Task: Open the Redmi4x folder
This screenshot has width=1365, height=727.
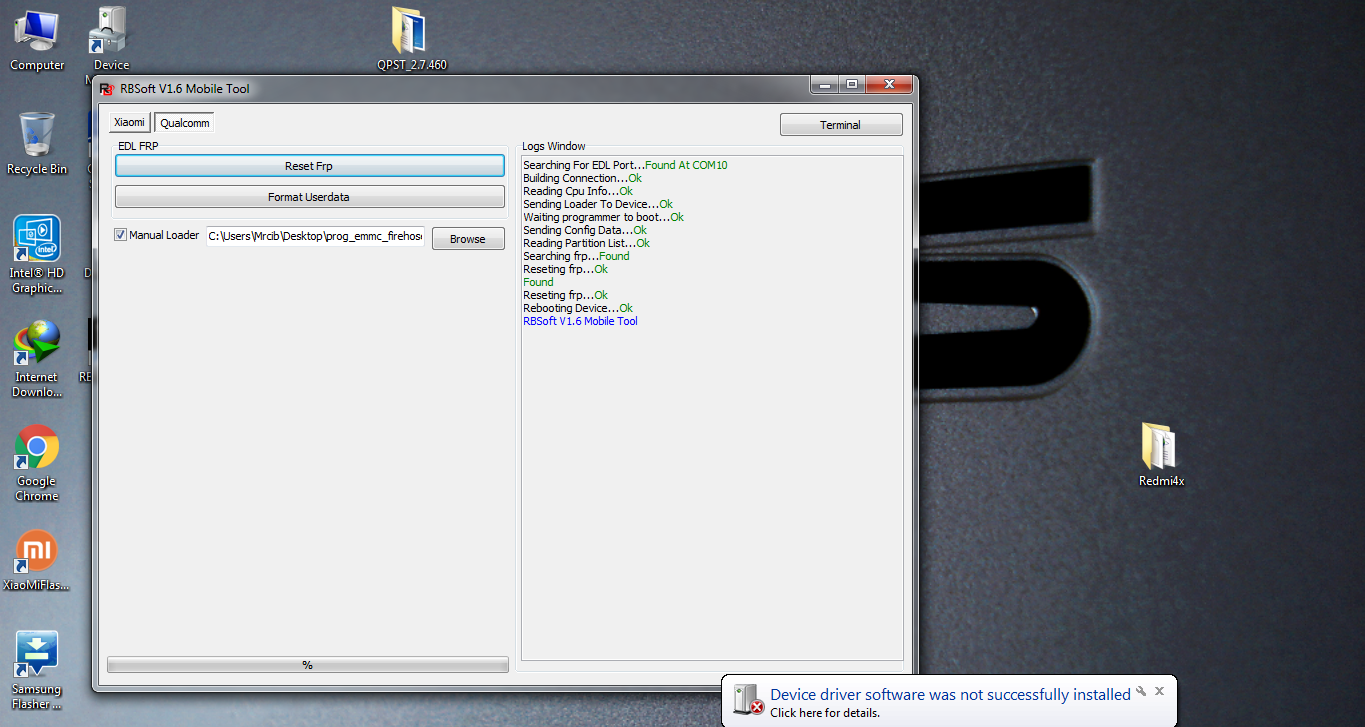Action: [x=1161, y=455]
